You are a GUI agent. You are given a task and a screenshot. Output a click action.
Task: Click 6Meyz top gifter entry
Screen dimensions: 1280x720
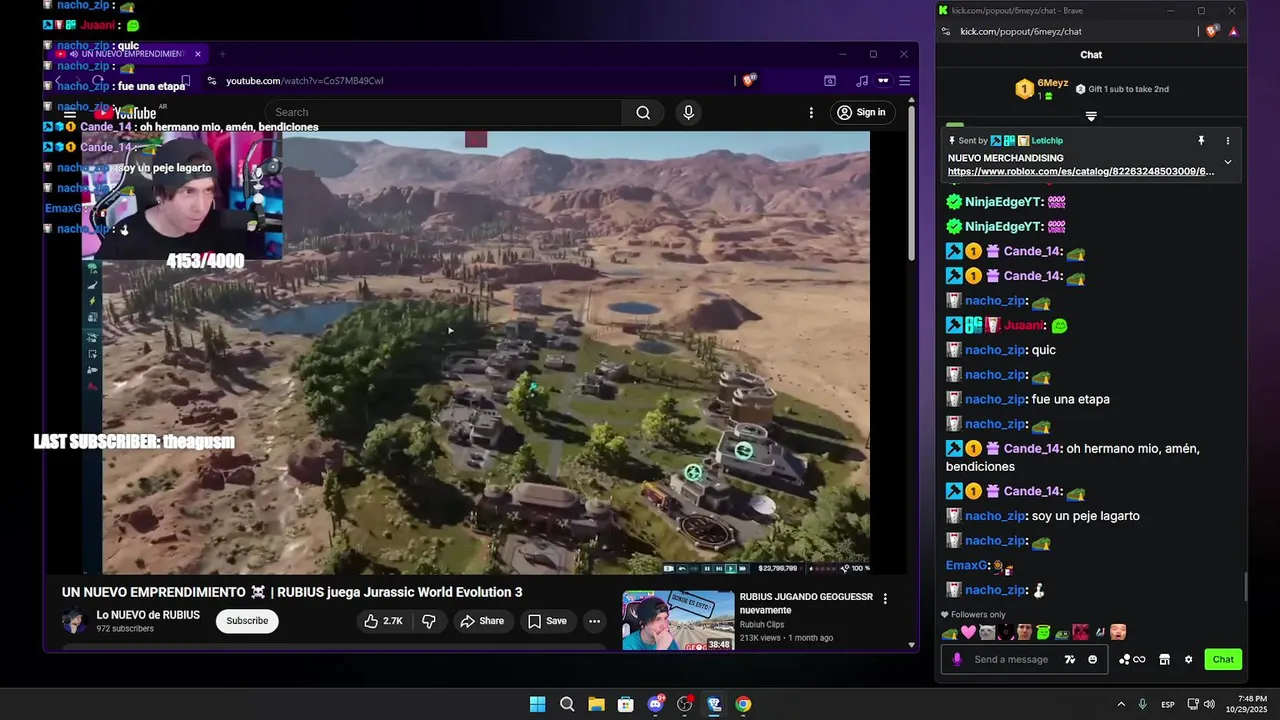tap(1042, 89)
